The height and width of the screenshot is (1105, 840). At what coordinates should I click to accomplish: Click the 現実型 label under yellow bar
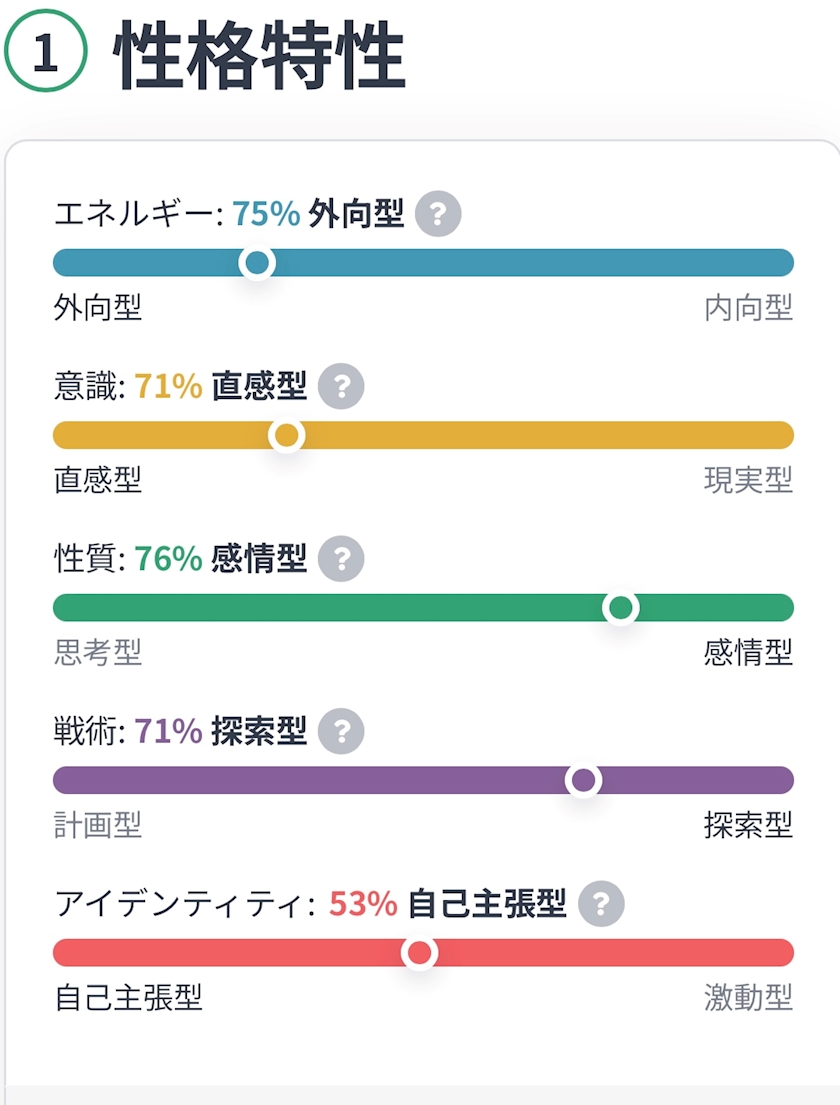748,481
